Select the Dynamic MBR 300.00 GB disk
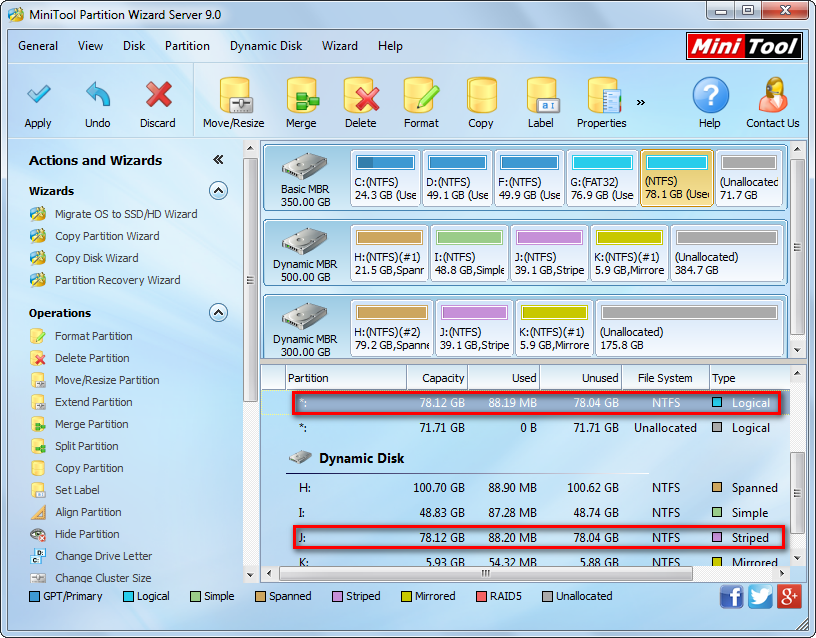The height and width of the screenshot is (638, 816). click(305, 328)
